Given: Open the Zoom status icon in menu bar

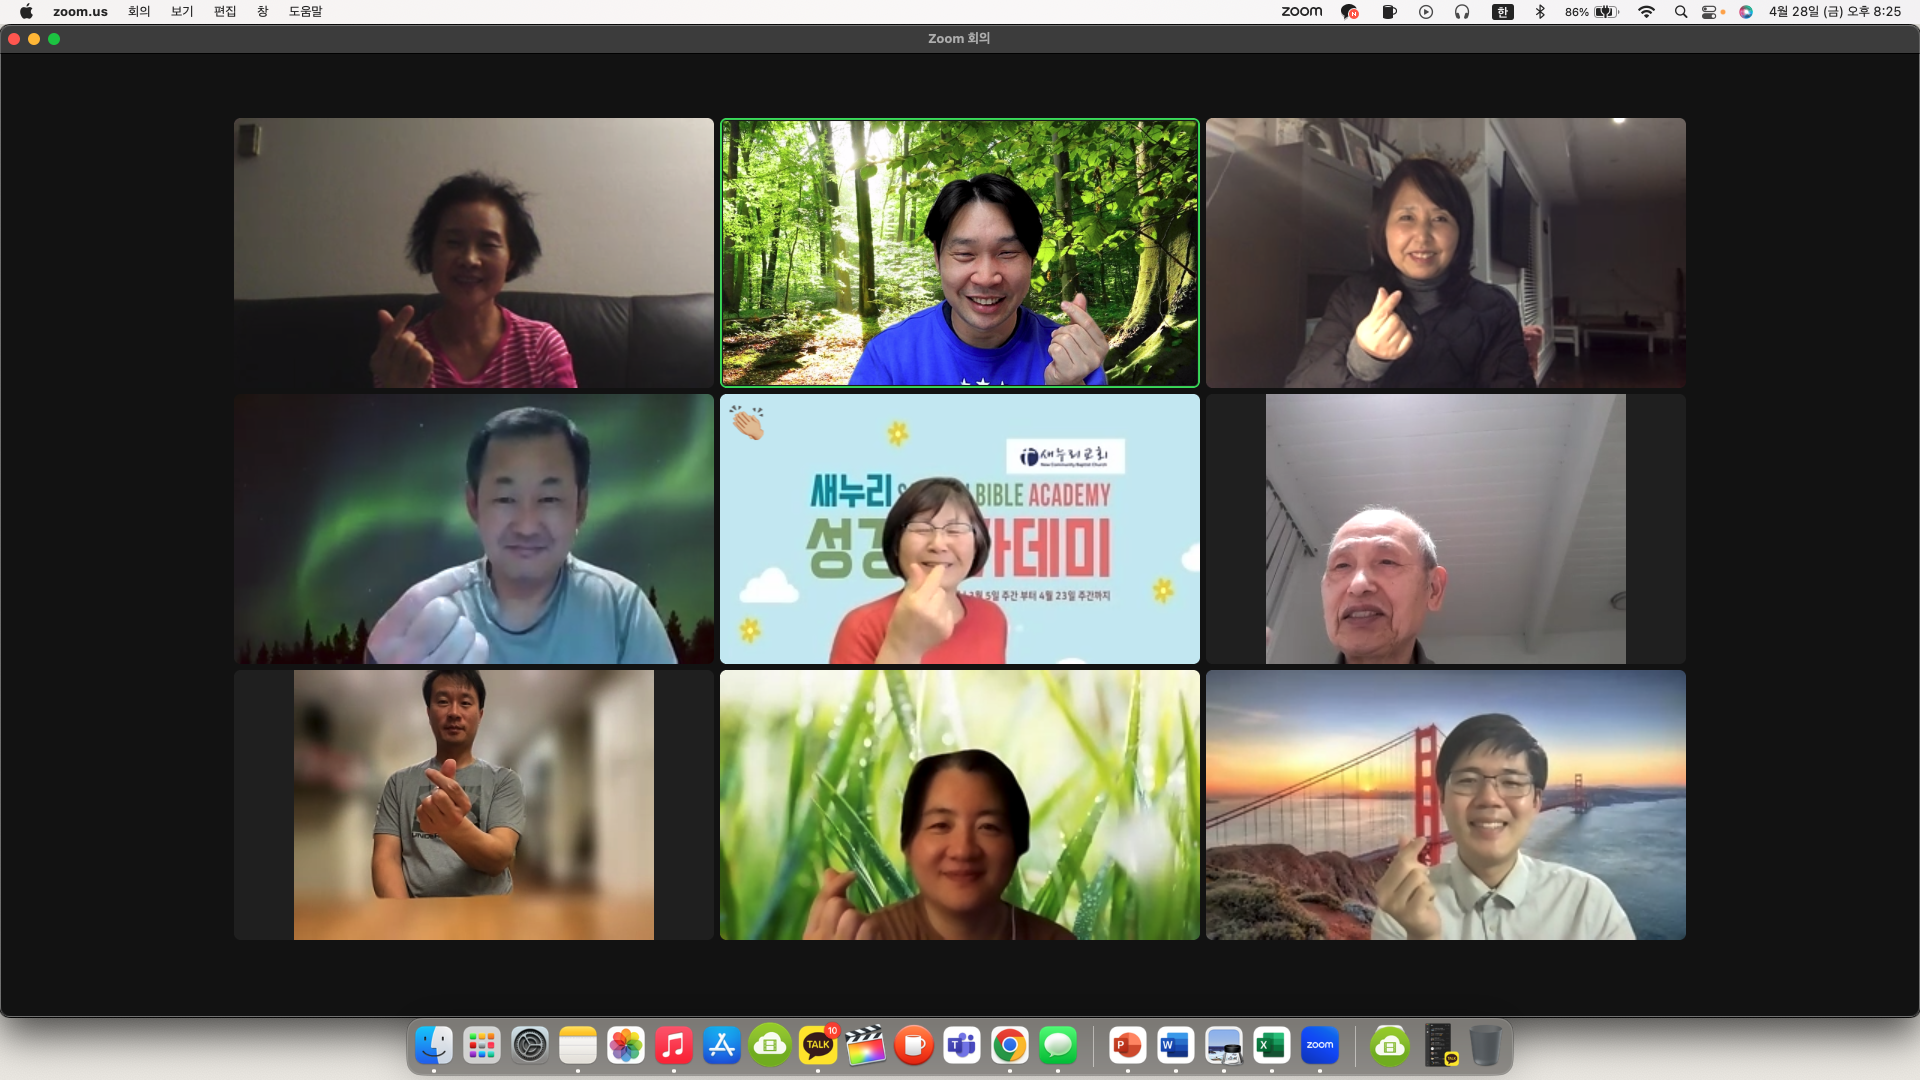Looking at the screenshot, I should [1301, 12].
